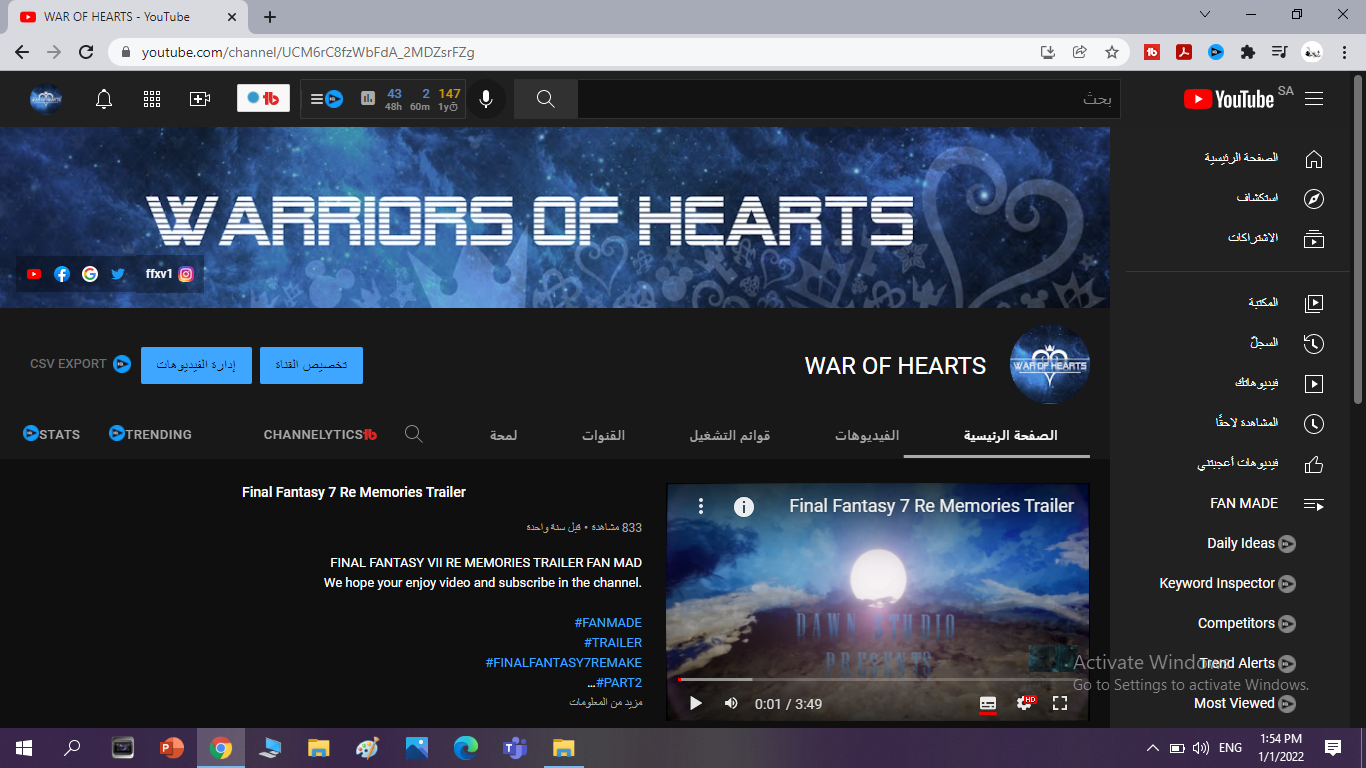The width and height of the screenshot is (1366, 768).
Task: Click the Chrome address bar URL
Action: coord(308,52)
